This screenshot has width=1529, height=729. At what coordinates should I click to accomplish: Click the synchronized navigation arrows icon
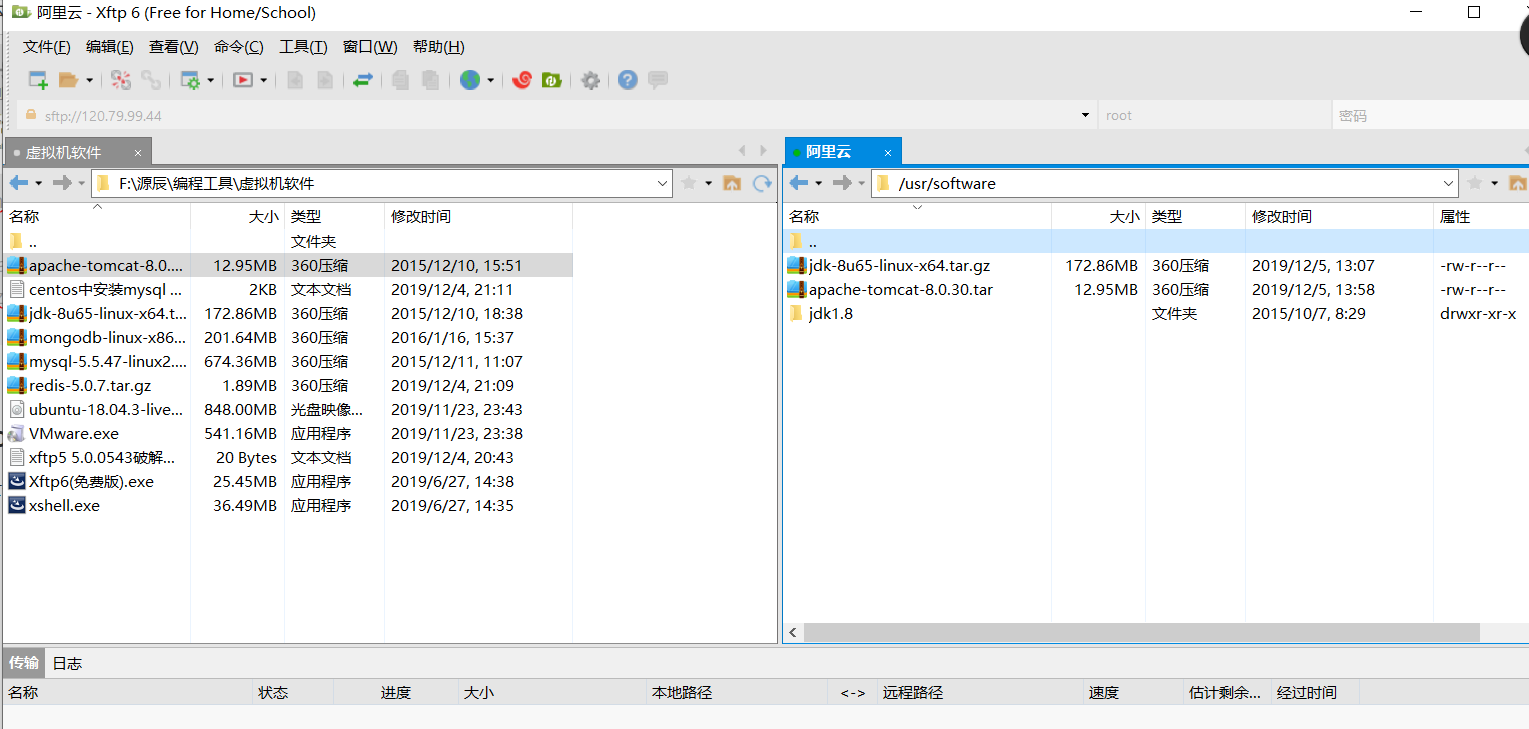tap(363, 80)
